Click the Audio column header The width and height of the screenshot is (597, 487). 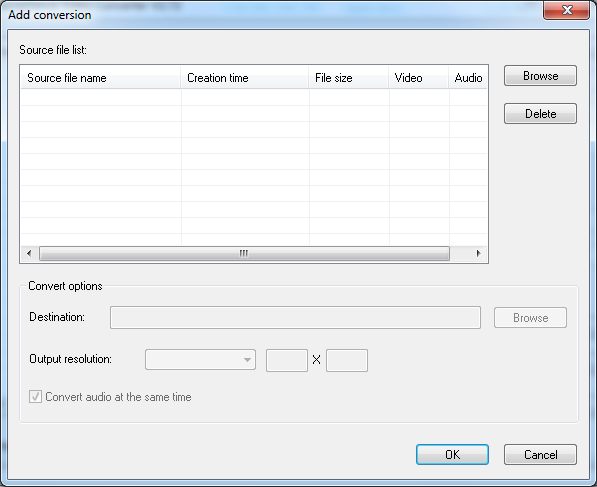(468, 78)
